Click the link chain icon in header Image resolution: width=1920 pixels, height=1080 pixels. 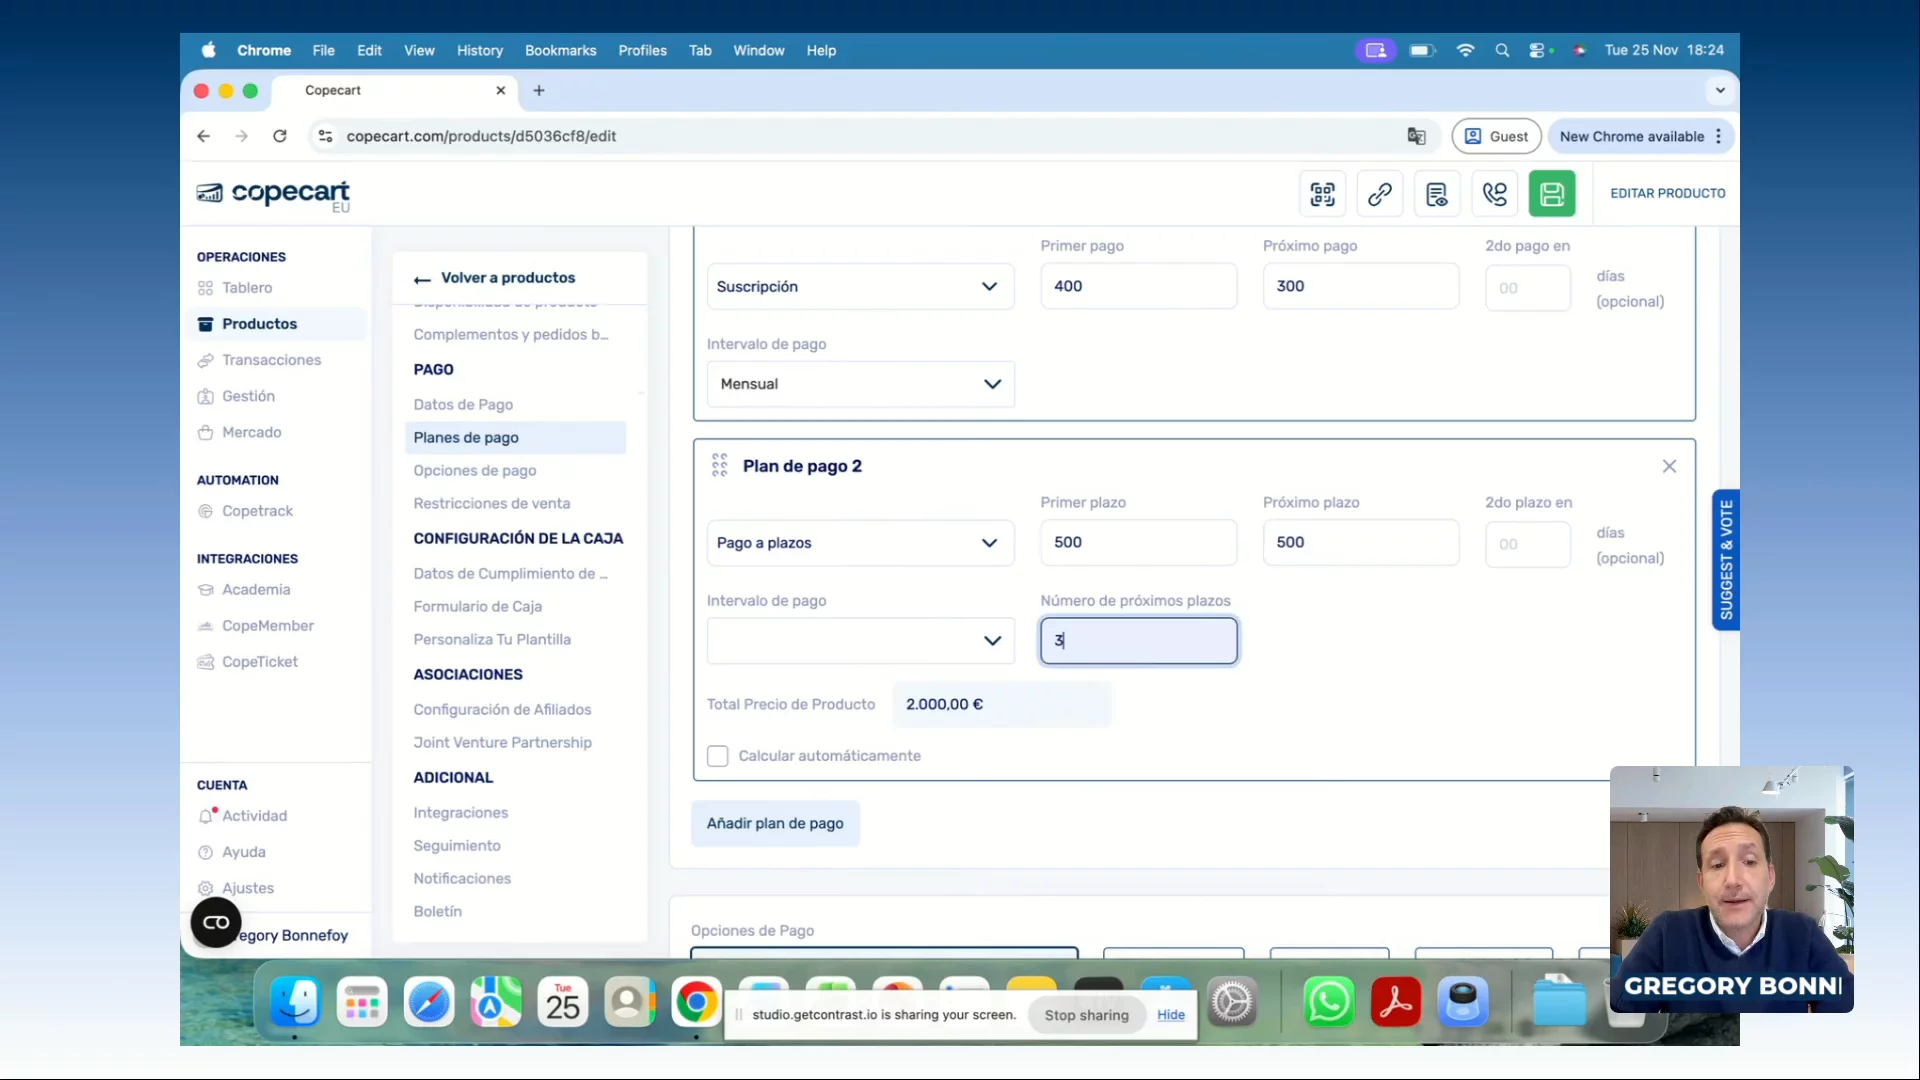(1379, 194)
